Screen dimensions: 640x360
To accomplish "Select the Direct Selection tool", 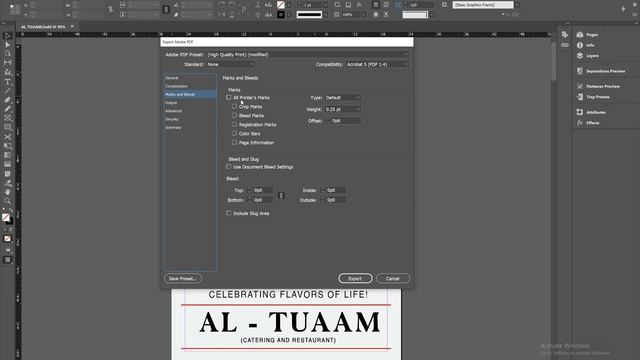I will pyautogui.click(x=7, y=44).
